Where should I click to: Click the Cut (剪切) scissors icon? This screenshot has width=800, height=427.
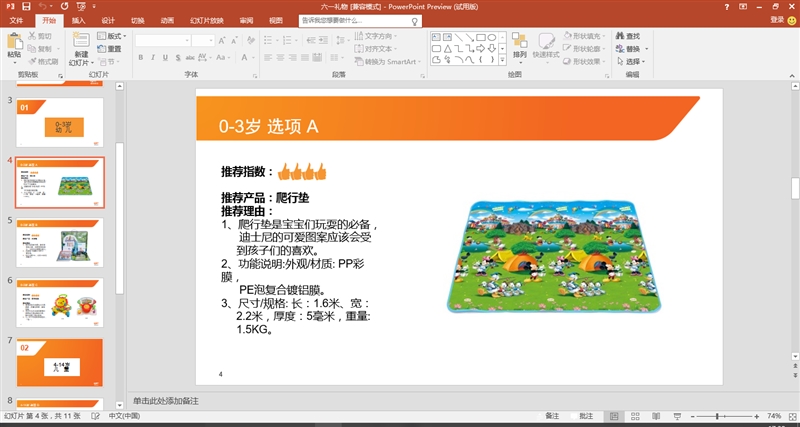(x=32, y=36)
